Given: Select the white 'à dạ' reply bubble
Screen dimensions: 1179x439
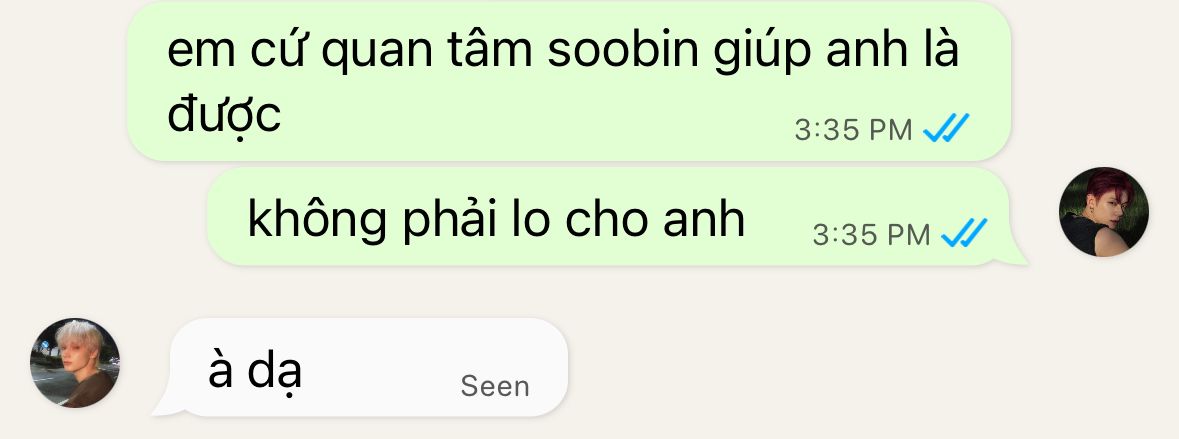Looking at the screenshot, I should pos(368,367).
